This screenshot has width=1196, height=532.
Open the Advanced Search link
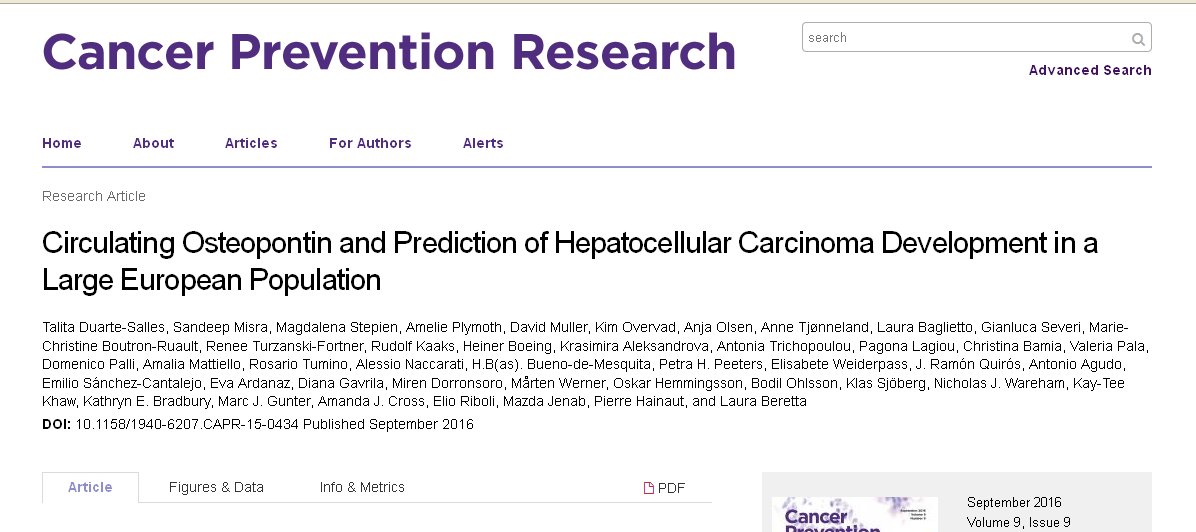click(x=1090, y=70)
